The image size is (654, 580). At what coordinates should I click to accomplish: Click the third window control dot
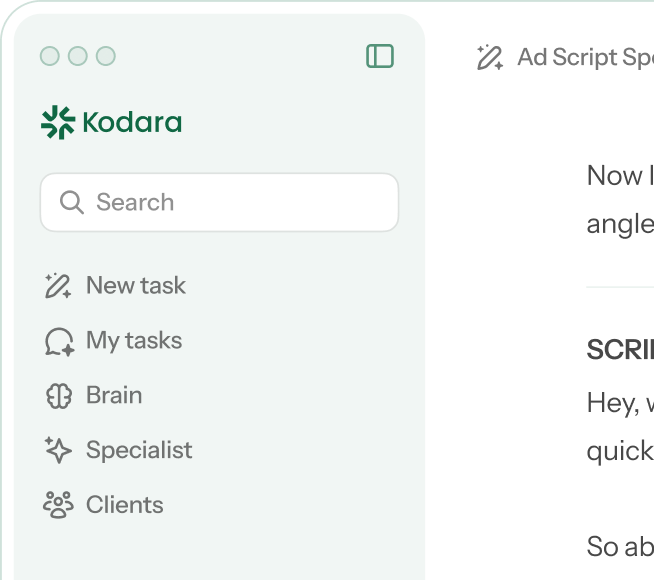click(x=106, y=56)
